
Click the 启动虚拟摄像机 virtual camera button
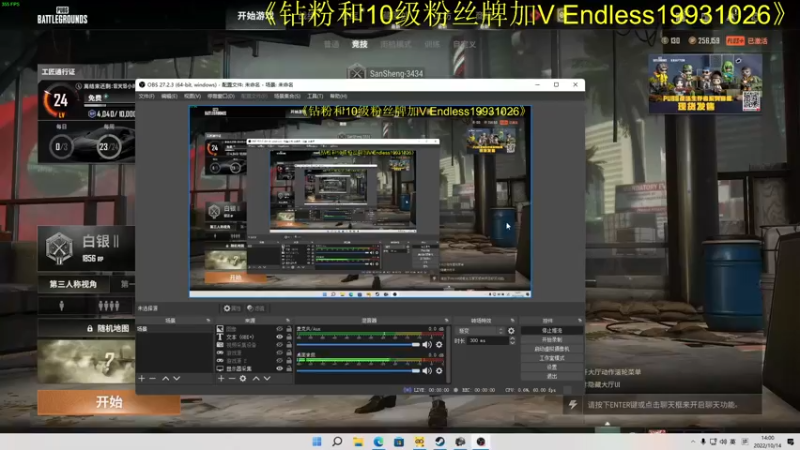552,349
